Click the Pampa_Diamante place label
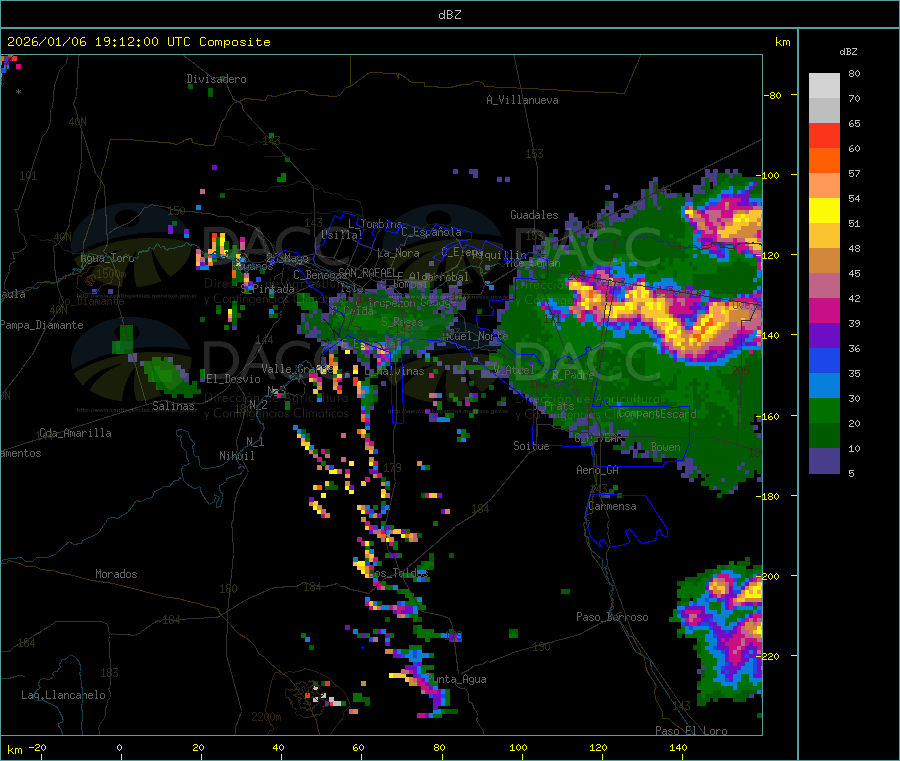The width and height of the screenshot is (900, 761). point(41,325)
